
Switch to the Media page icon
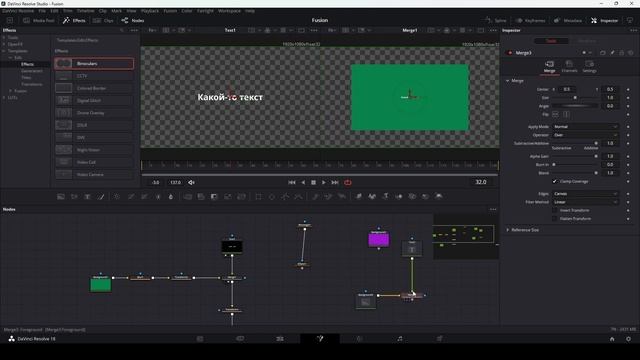tap(200, 339)
